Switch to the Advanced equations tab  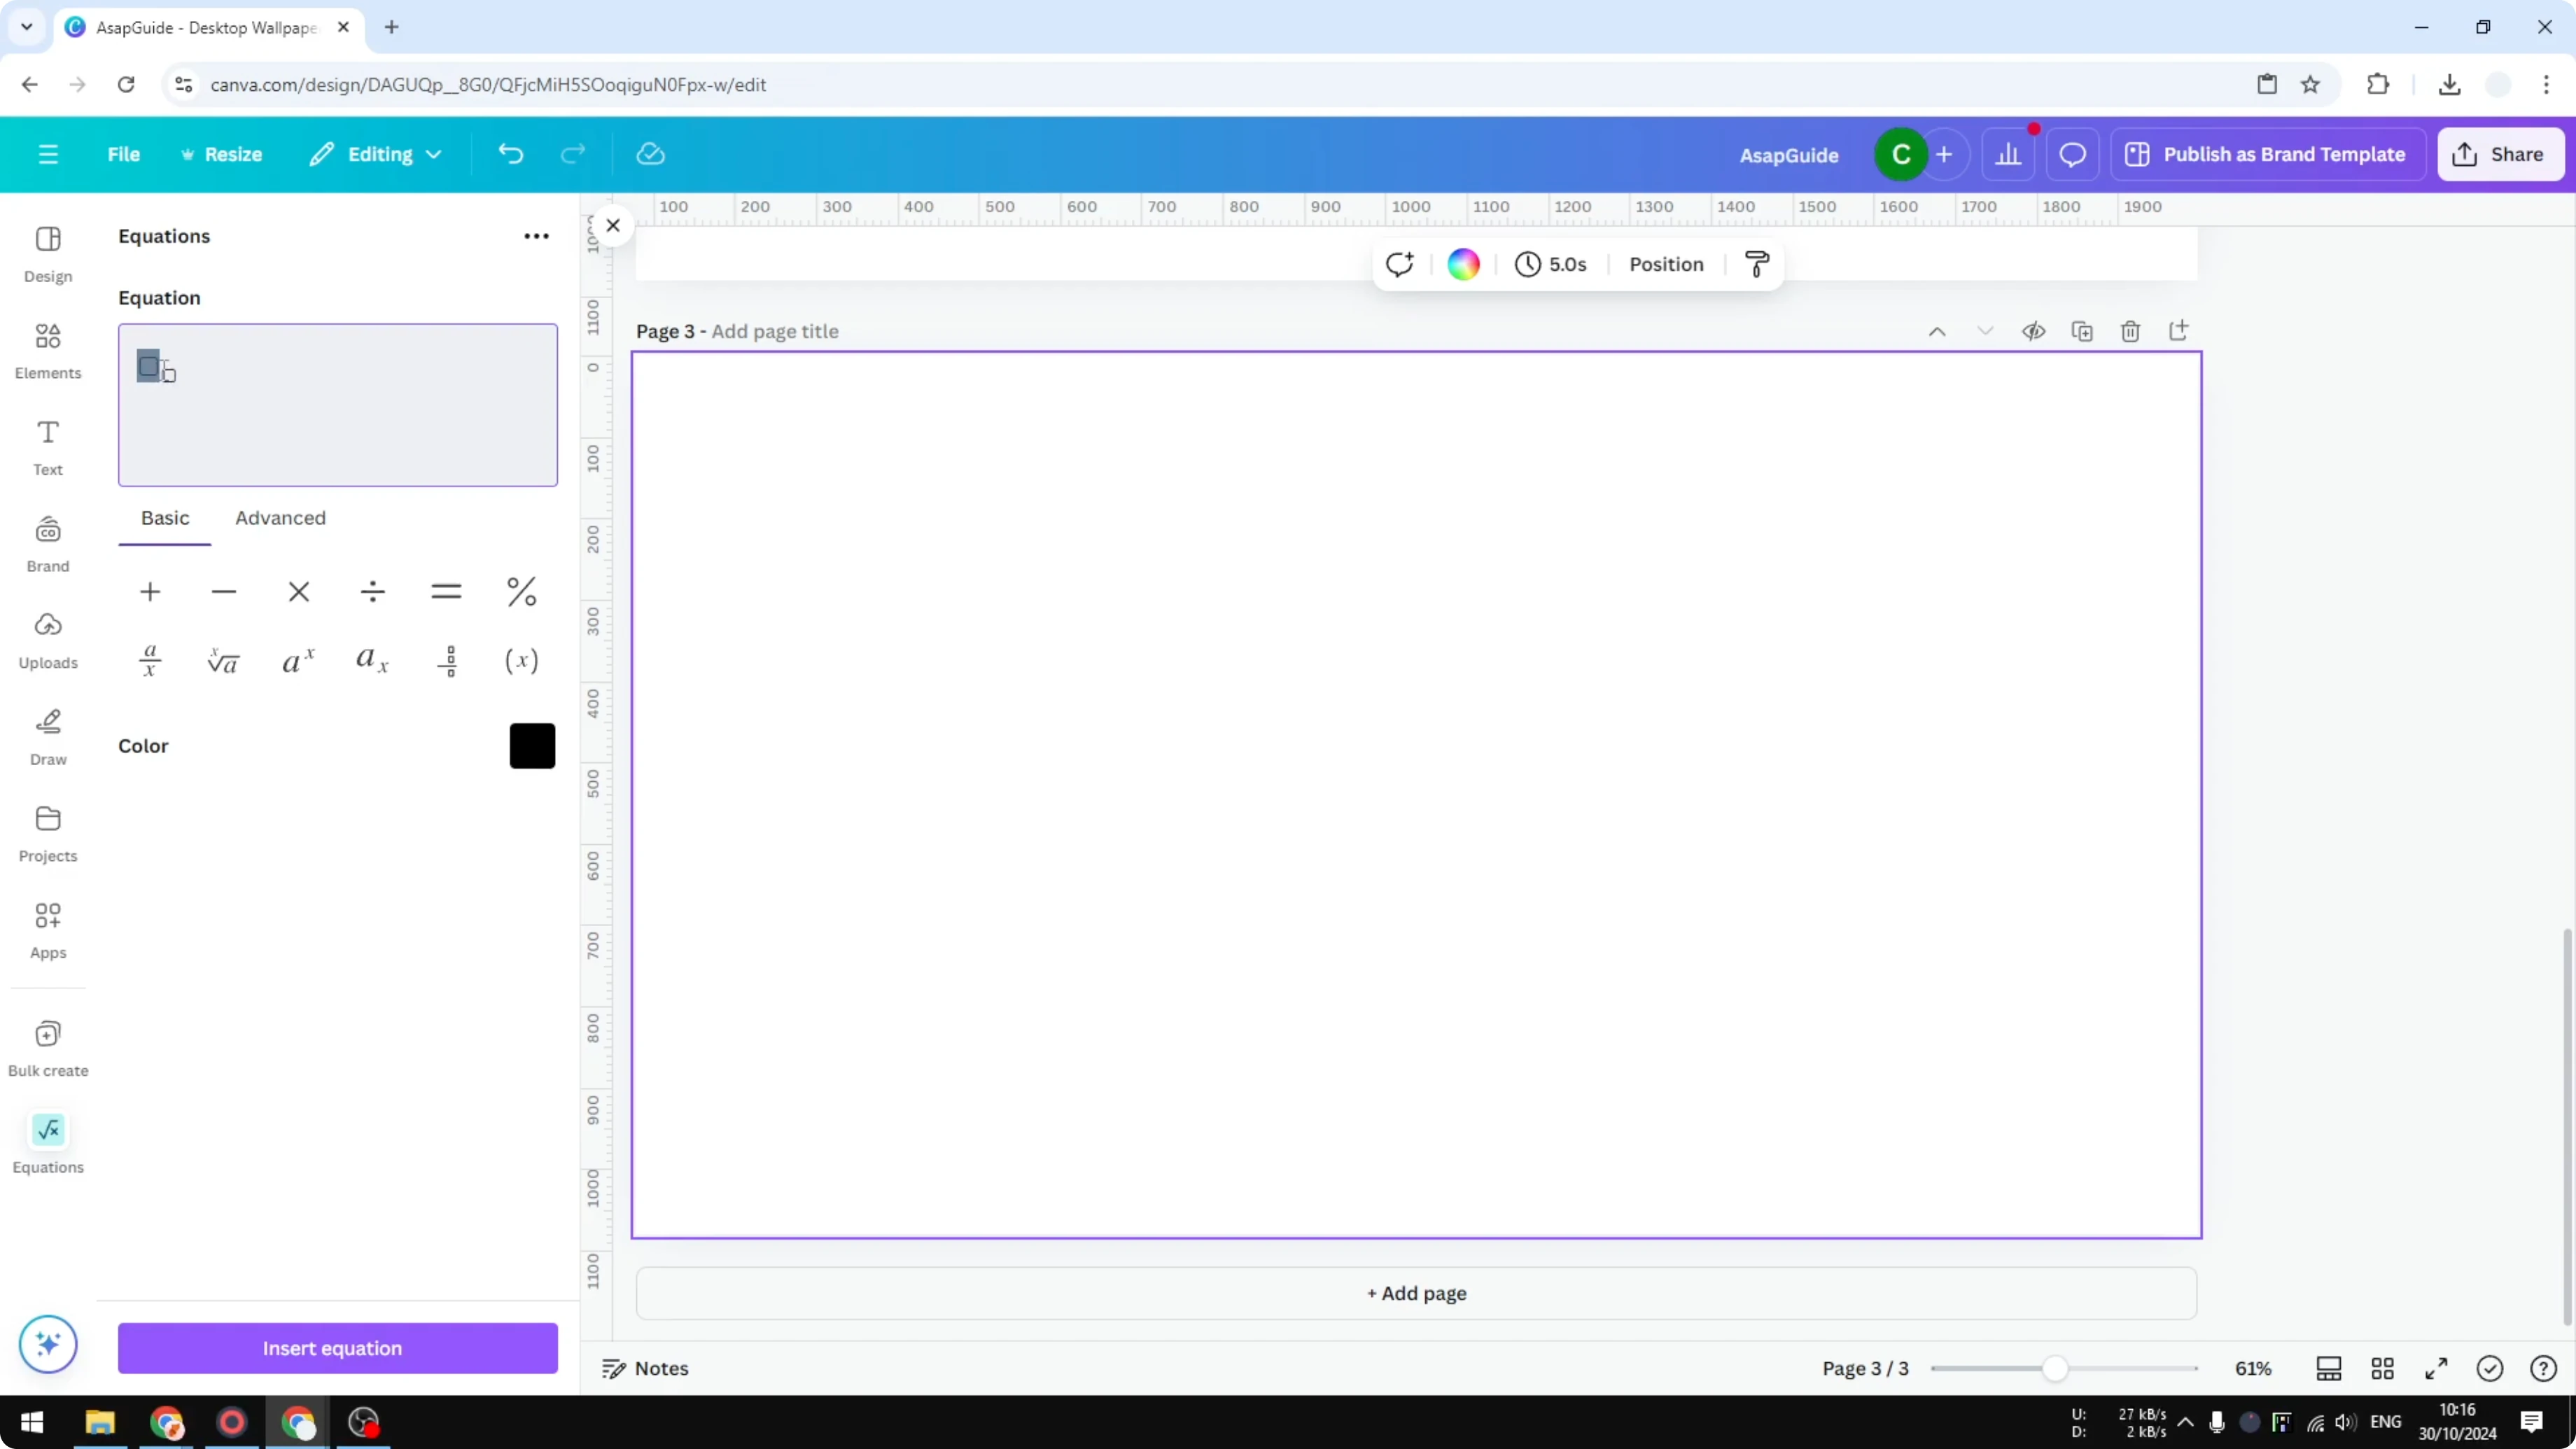(280, 518)
